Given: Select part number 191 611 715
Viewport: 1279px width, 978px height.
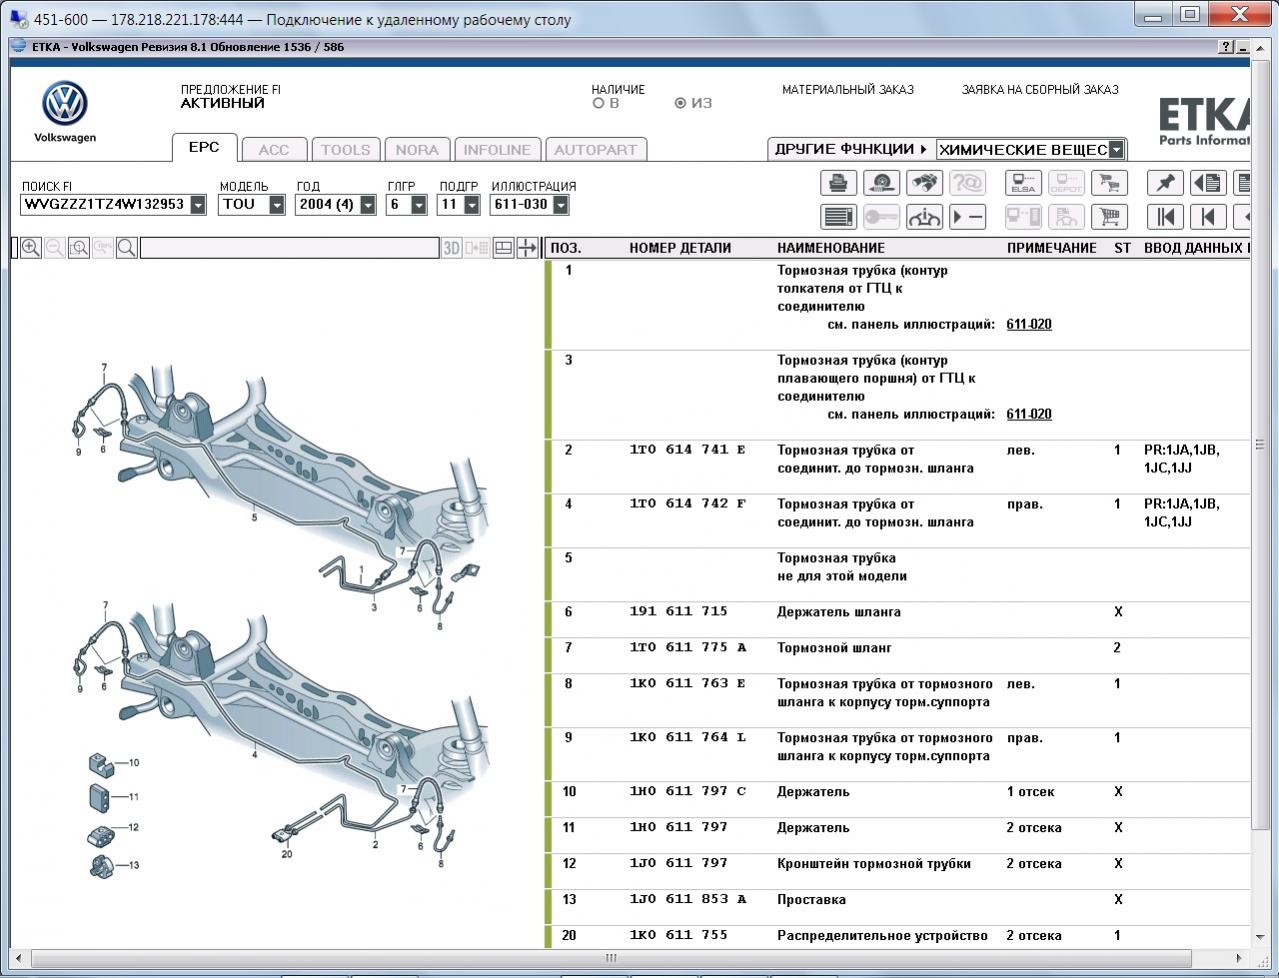Looking at the screenshot, I should click(x=679, y=612).
